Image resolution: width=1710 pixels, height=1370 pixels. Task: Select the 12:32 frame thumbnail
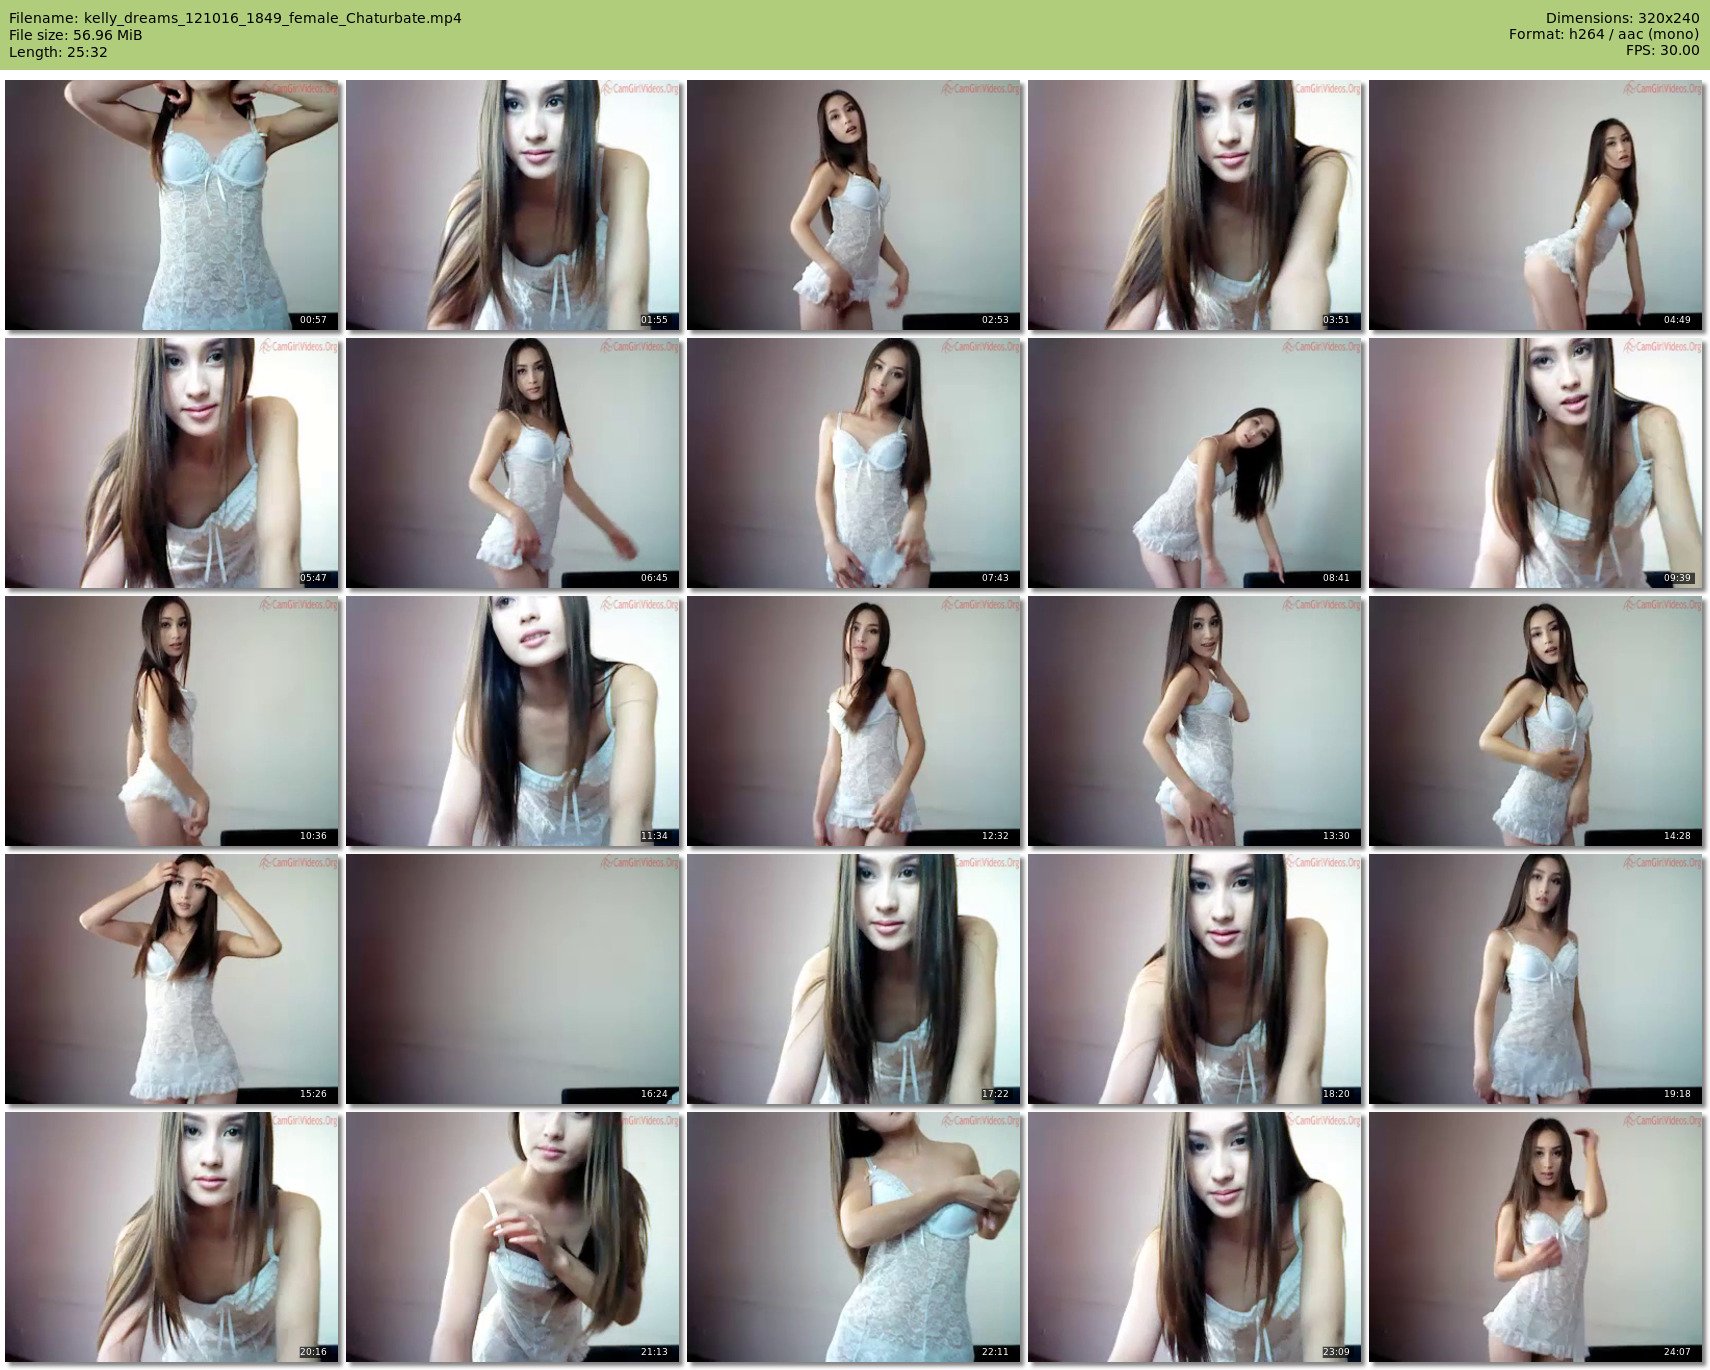(x=853, y=721)
